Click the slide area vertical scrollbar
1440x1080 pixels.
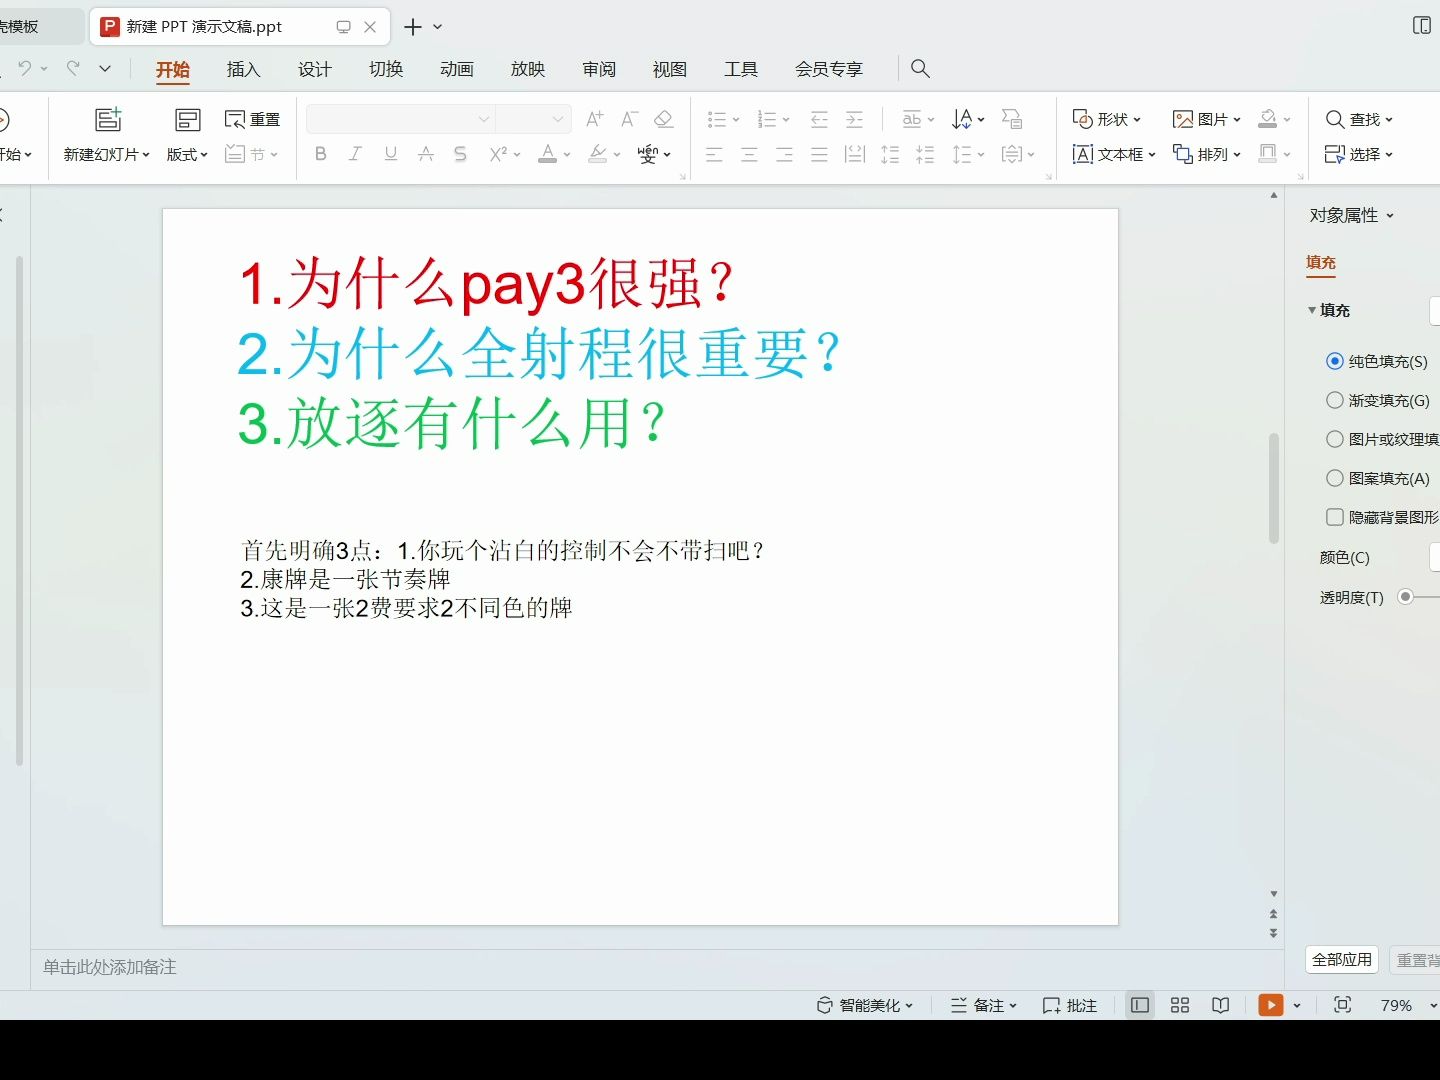pyautogui.click(x=1273, y=488)
